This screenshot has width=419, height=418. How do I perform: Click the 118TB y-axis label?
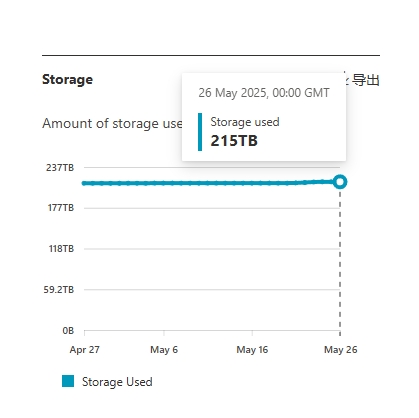click(61, 249)
